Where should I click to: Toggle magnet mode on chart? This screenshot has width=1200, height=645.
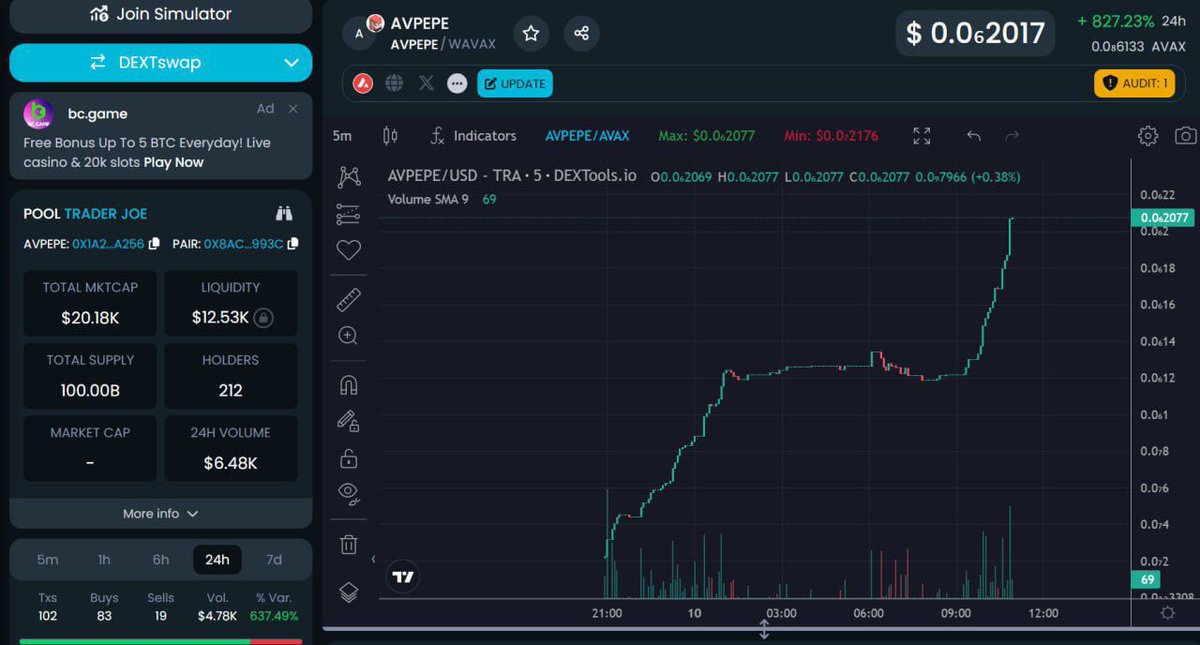click(x=348, y=386)
